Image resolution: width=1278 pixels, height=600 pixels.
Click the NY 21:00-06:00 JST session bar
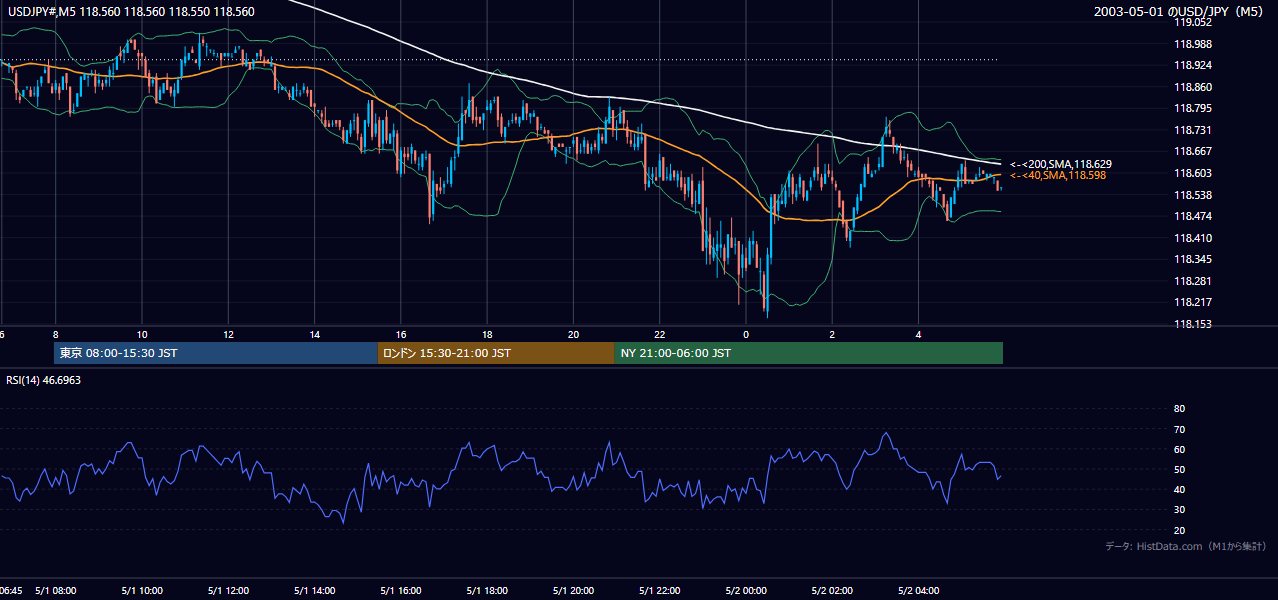coord(808,353)
